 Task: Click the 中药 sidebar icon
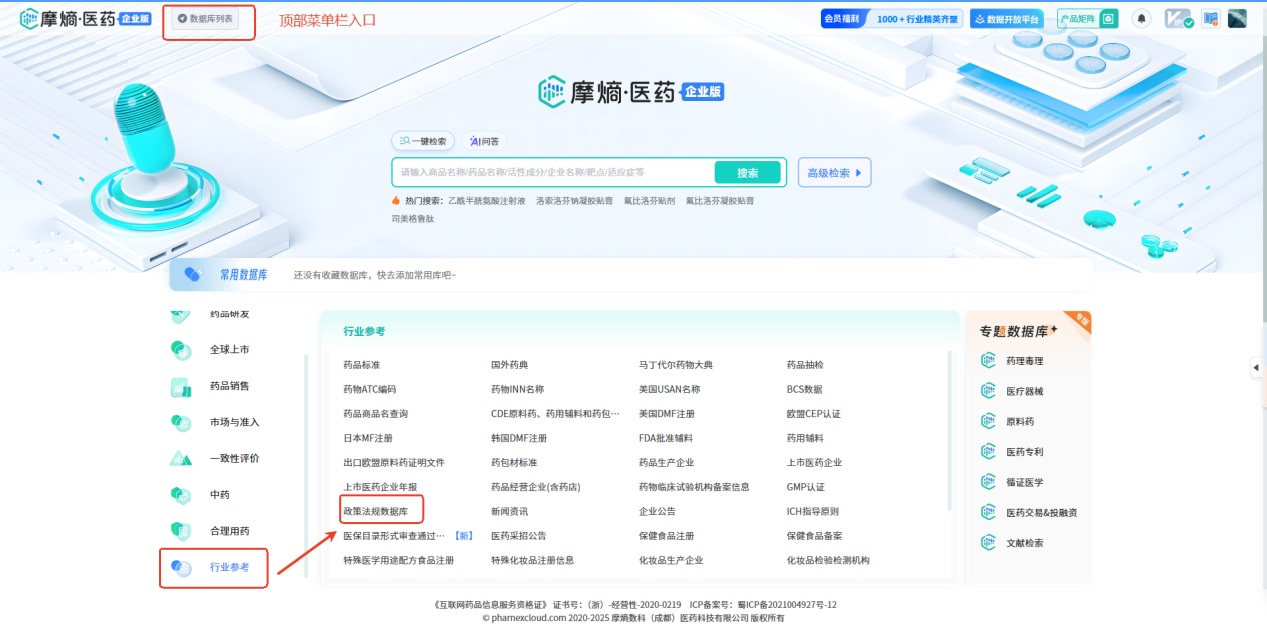coord(181,495)
